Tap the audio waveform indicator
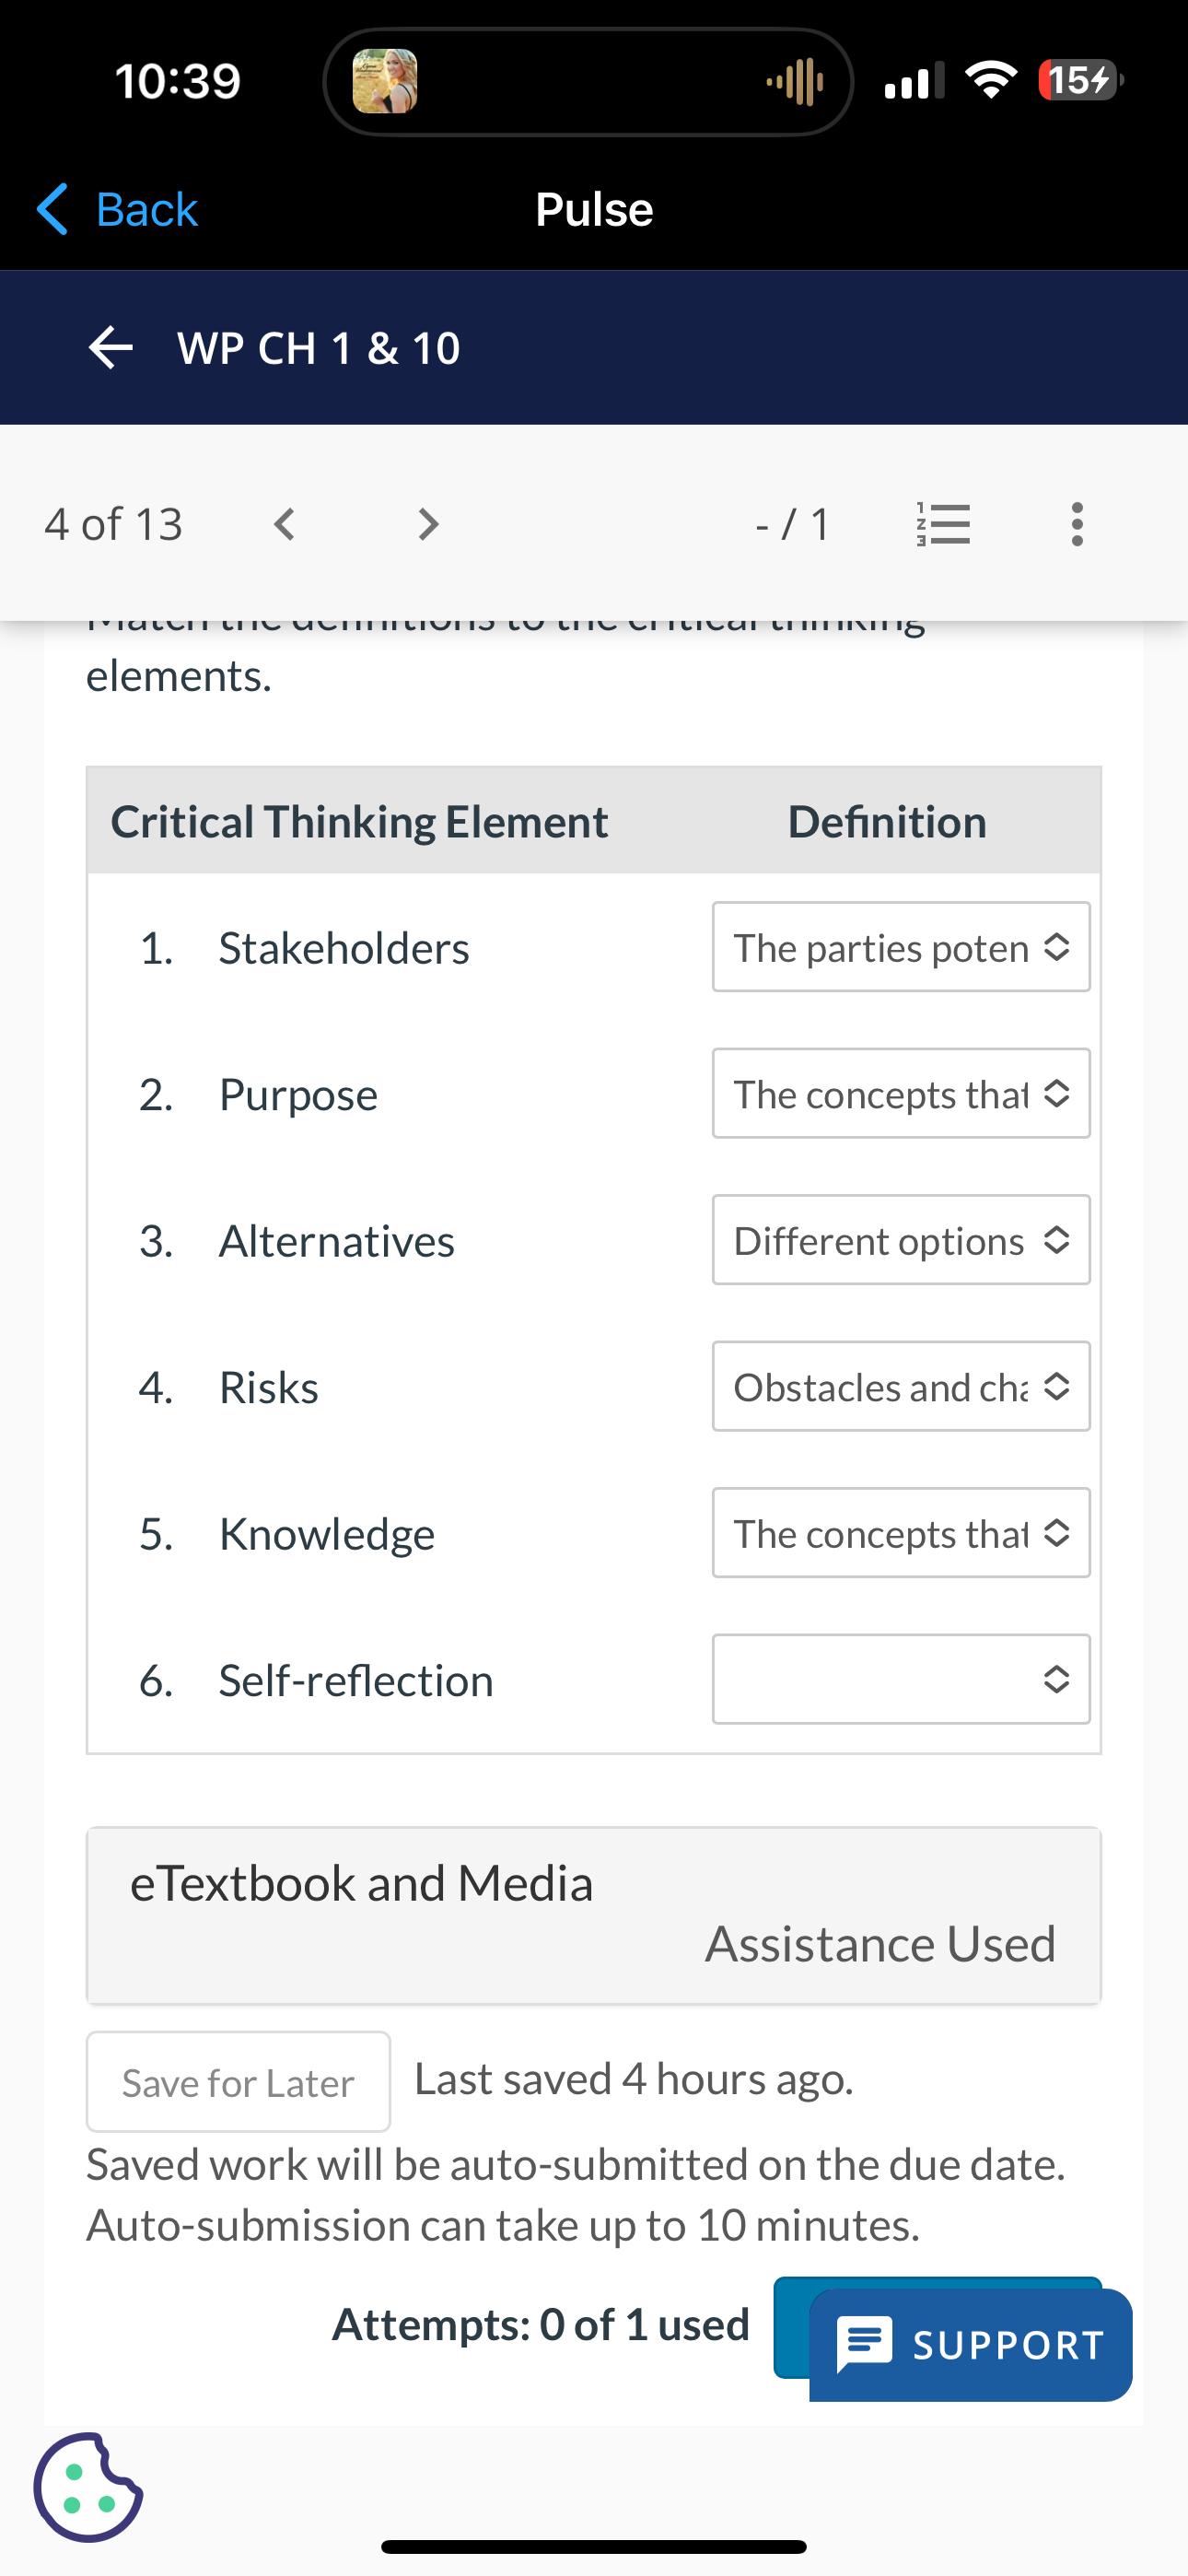The height and width of the screenshot is (2576, 1188). point(794,81)
